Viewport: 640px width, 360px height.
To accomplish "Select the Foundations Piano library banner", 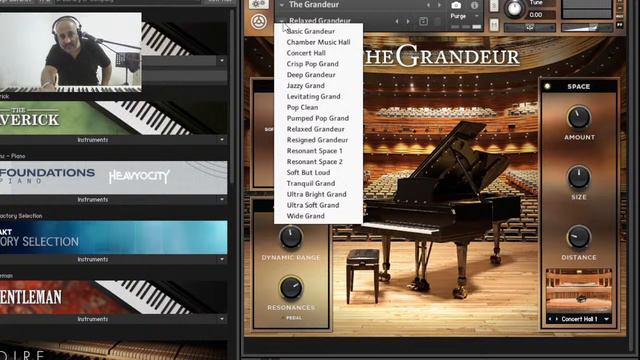I will click(x=113, y=178).
